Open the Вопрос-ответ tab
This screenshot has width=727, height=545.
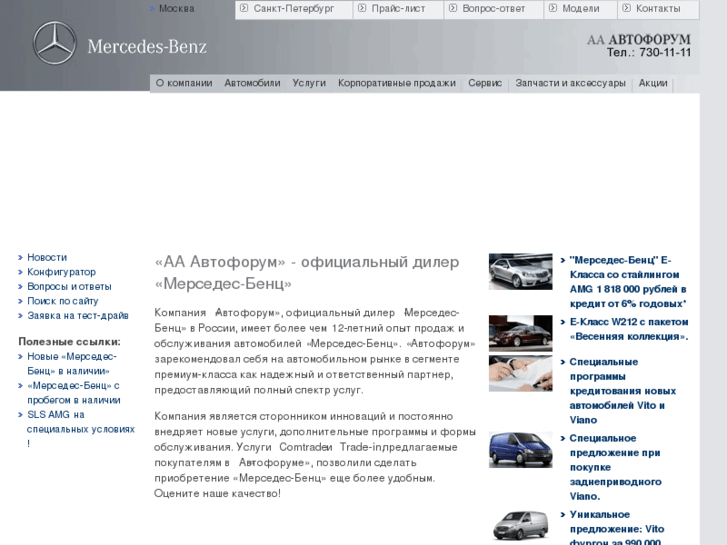[x=493, y=9]
